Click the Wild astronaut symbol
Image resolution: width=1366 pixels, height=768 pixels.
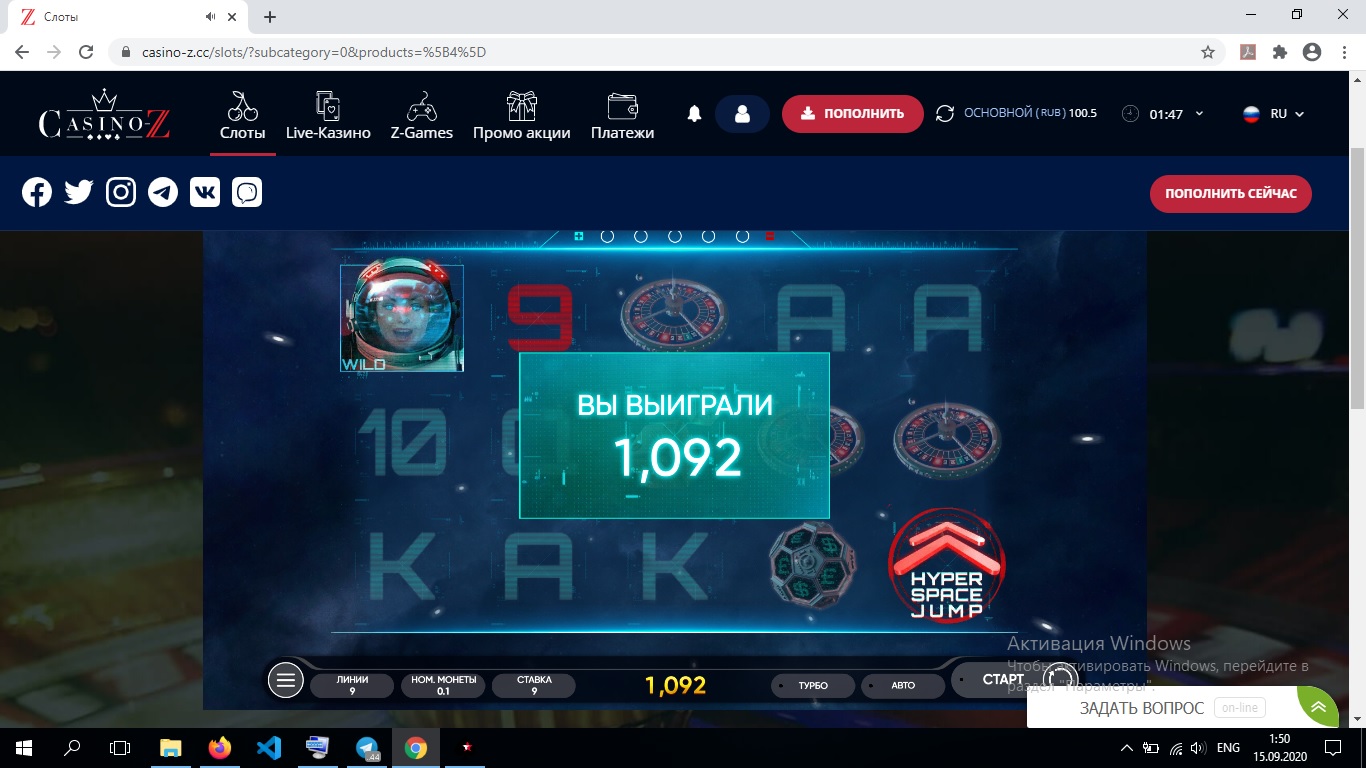pyautogui.click(x=402, y=318)
